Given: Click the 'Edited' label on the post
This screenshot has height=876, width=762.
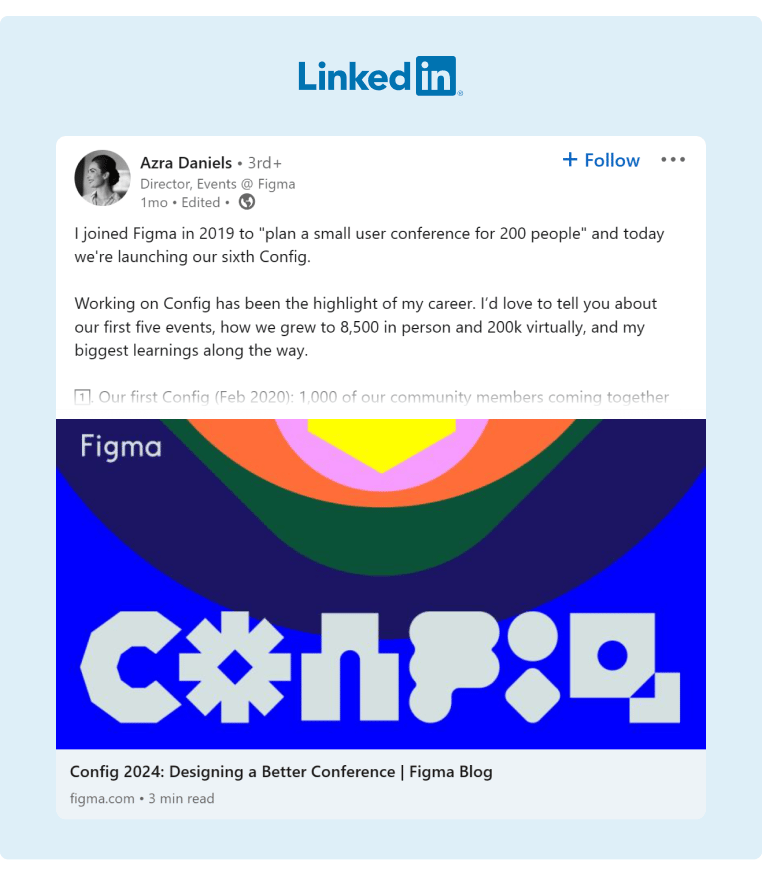Looking at the screenshot, I should point(200,202).
